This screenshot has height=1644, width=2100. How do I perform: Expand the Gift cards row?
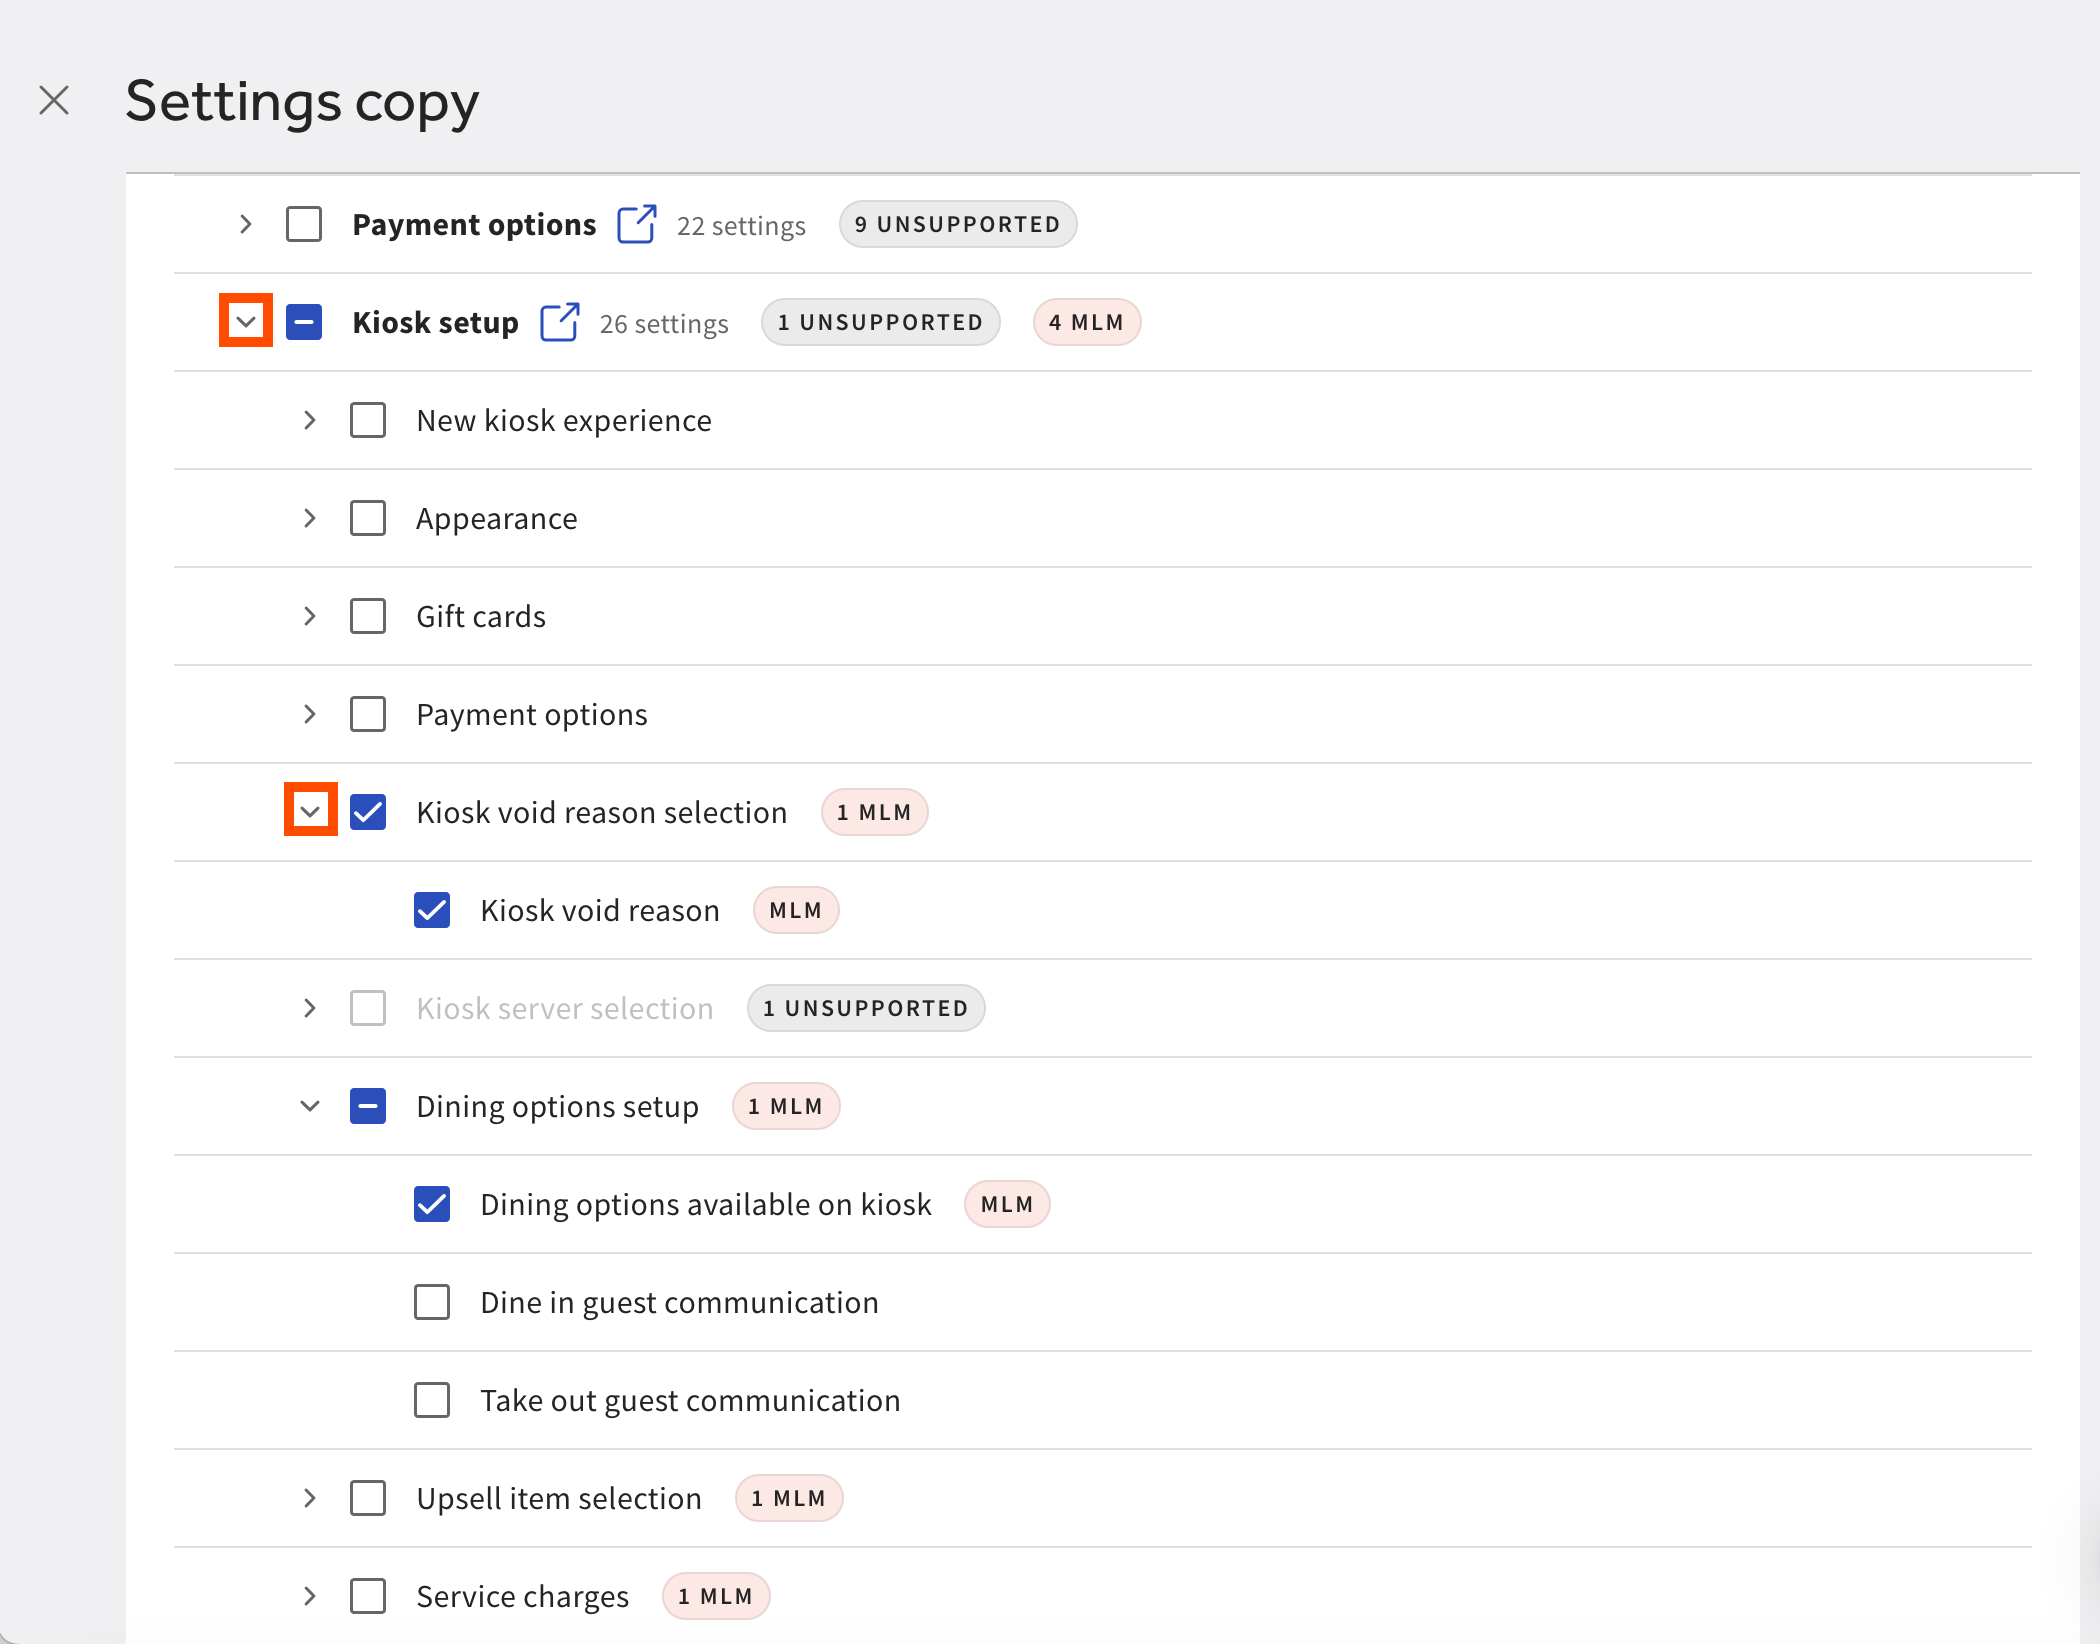[x=310, y=616]
